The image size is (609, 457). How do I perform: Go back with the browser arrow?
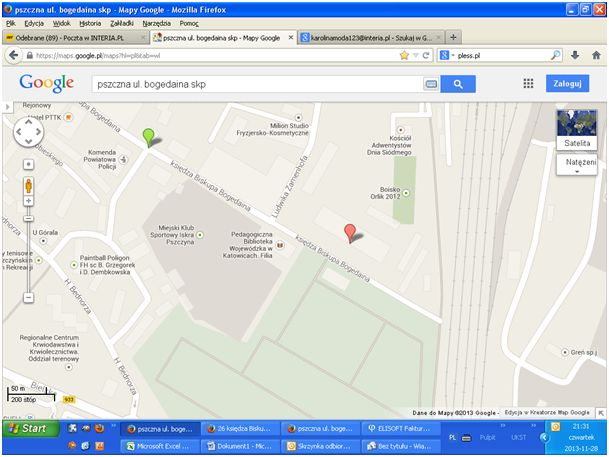click(14, 55)
